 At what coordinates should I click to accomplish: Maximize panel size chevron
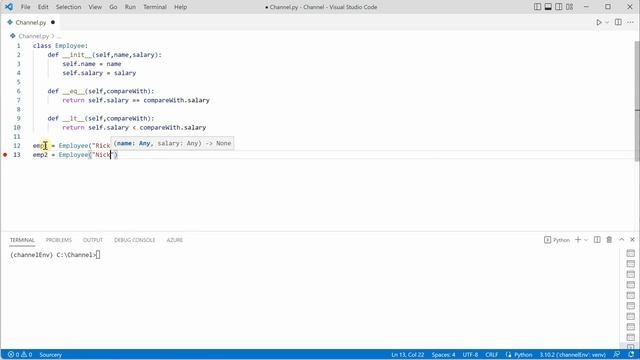tap(622, 240)
